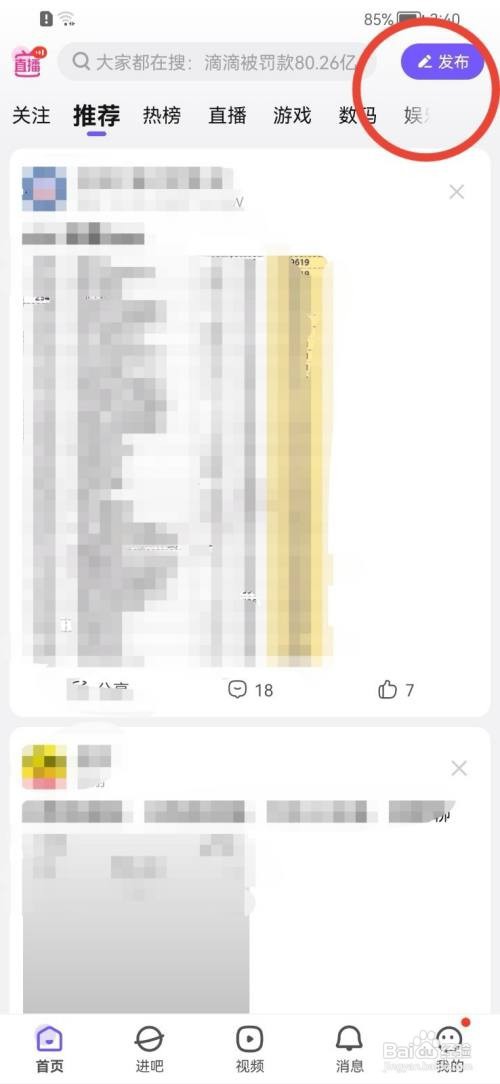Open the 热榜 tab
Viewport: 500px width, 1084px height.
[162, 115]
